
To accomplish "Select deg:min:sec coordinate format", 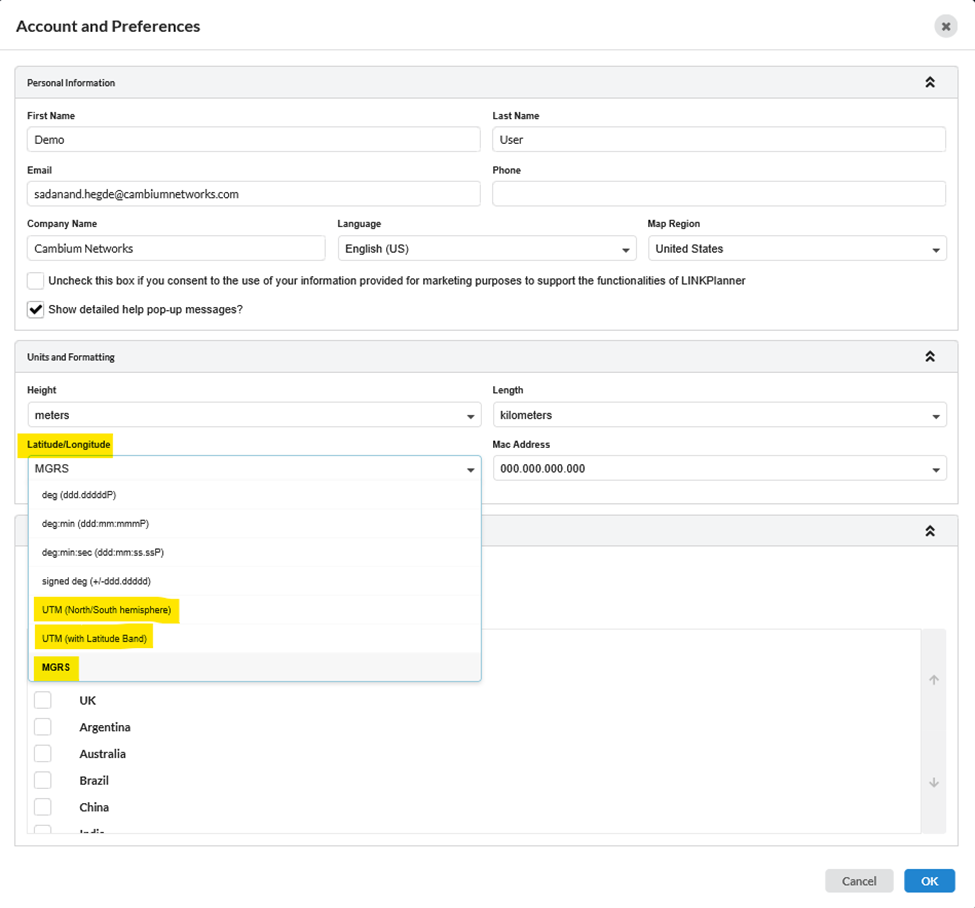I will coord(102,552).
